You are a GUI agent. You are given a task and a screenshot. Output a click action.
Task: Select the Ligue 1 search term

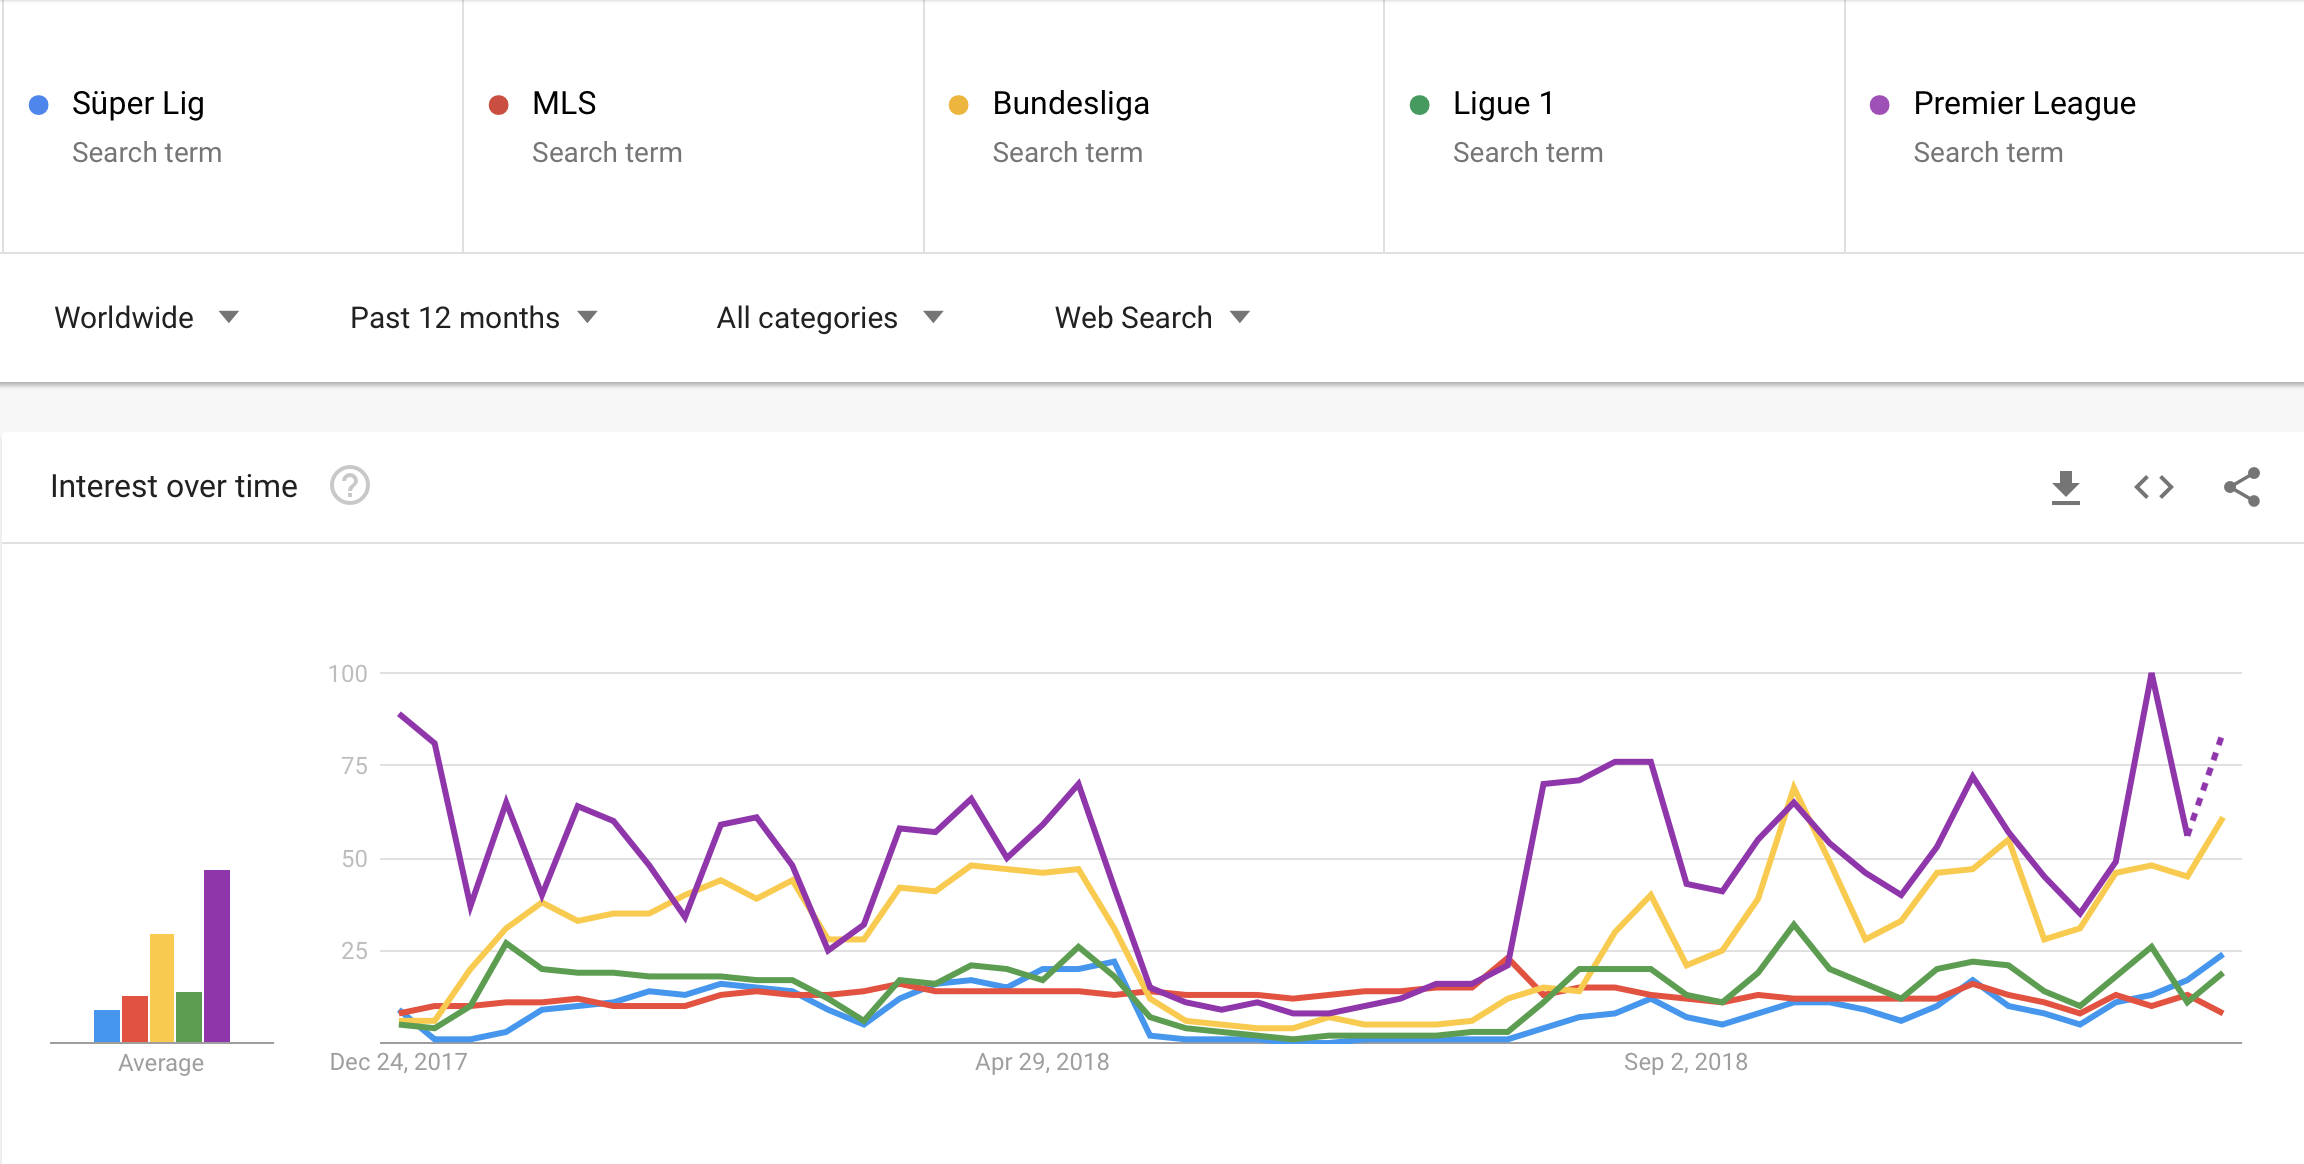(1503, 104)
